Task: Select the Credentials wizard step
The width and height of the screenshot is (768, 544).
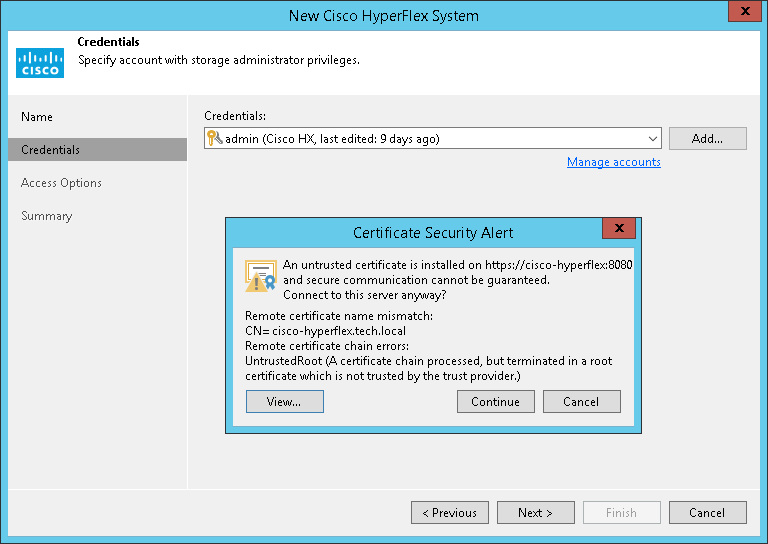Action: click(97, 149)
